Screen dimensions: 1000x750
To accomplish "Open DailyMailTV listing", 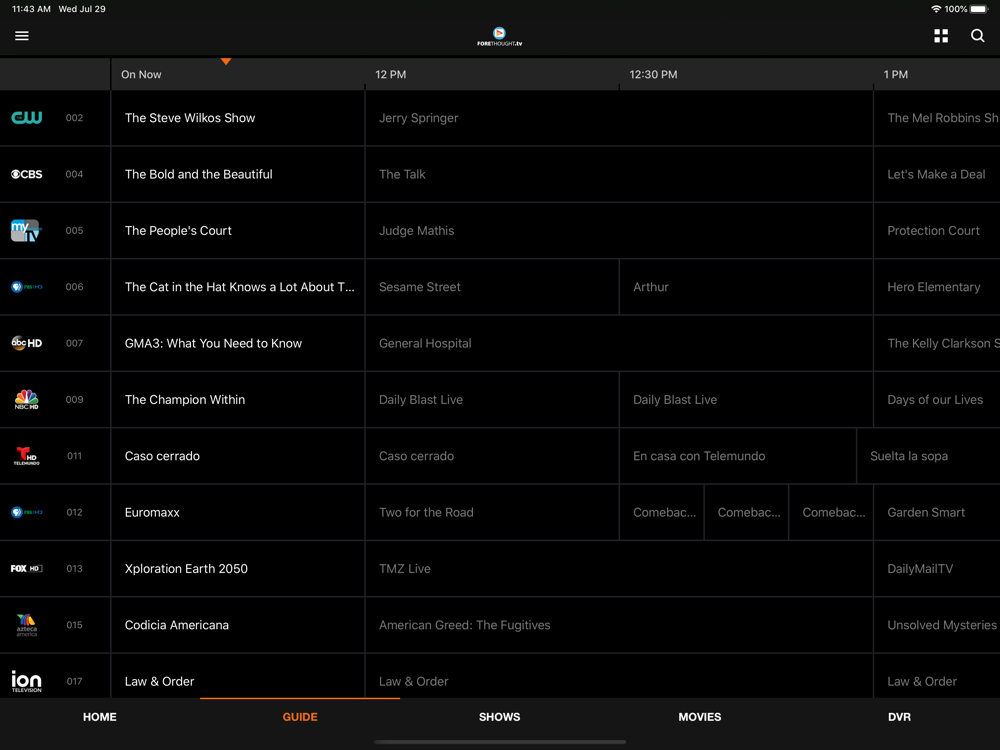I will (937, 569).
